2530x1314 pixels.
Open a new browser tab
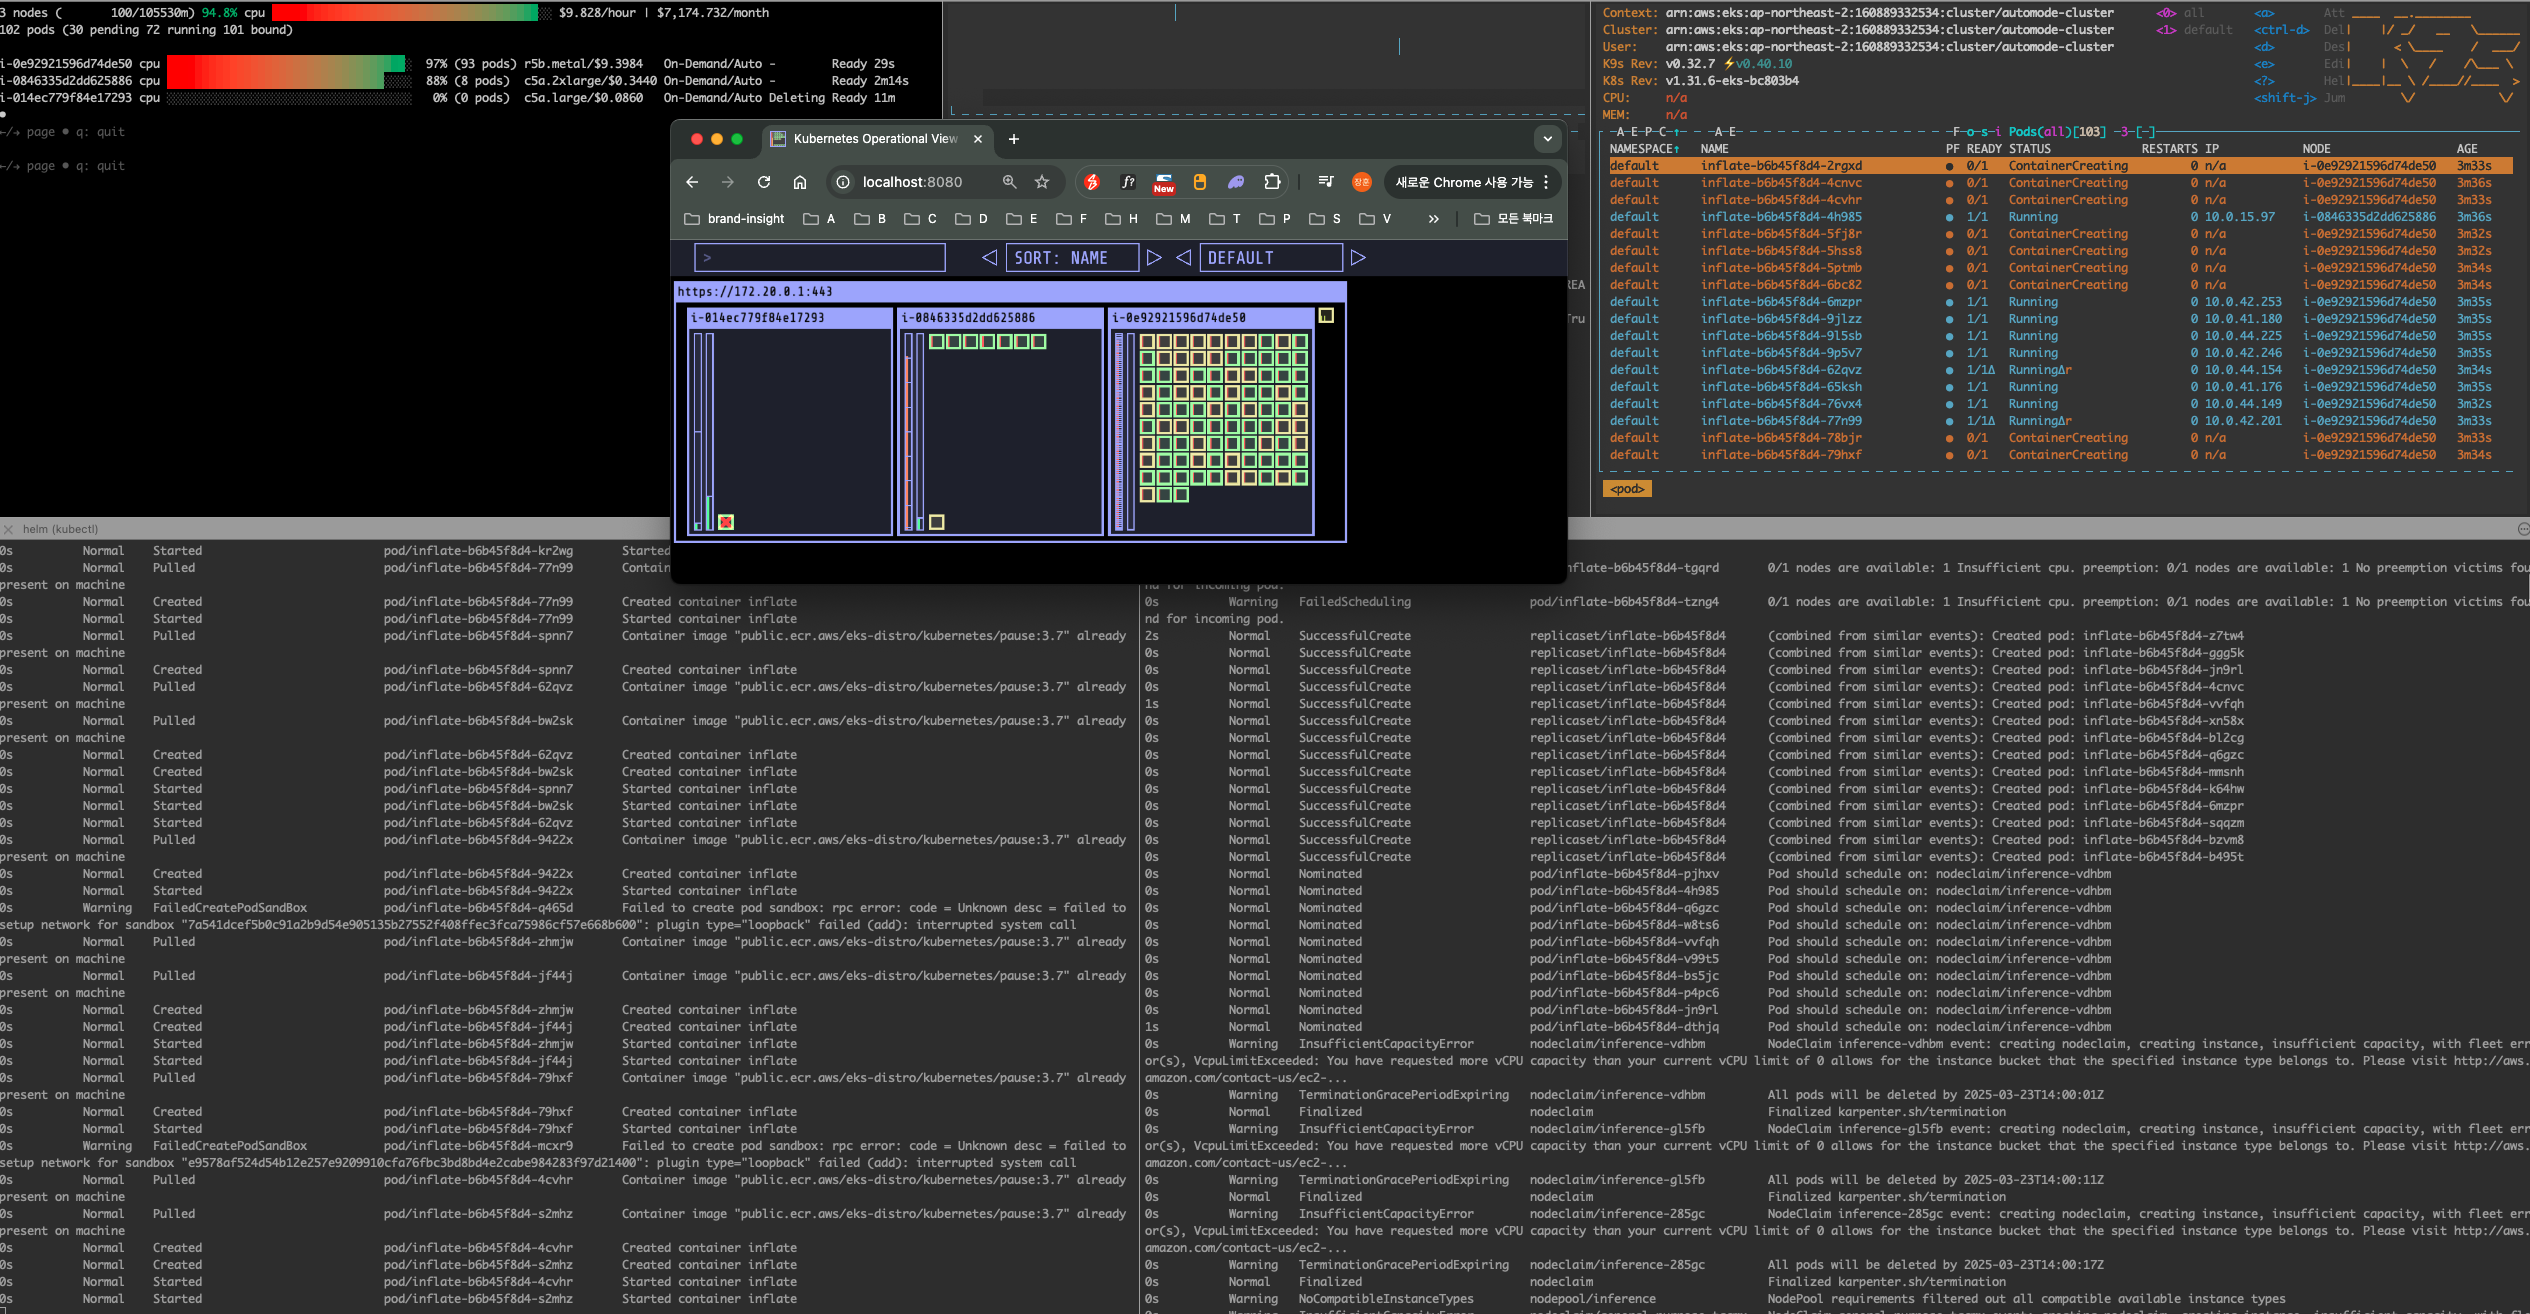tap(1014, 139)
